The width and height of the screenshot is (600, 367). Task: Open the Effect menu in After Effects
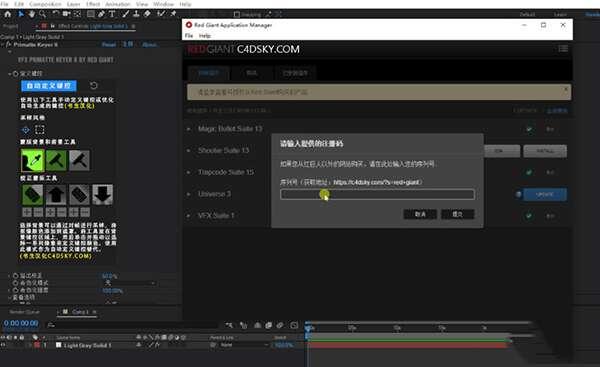[x=93, y=4]
